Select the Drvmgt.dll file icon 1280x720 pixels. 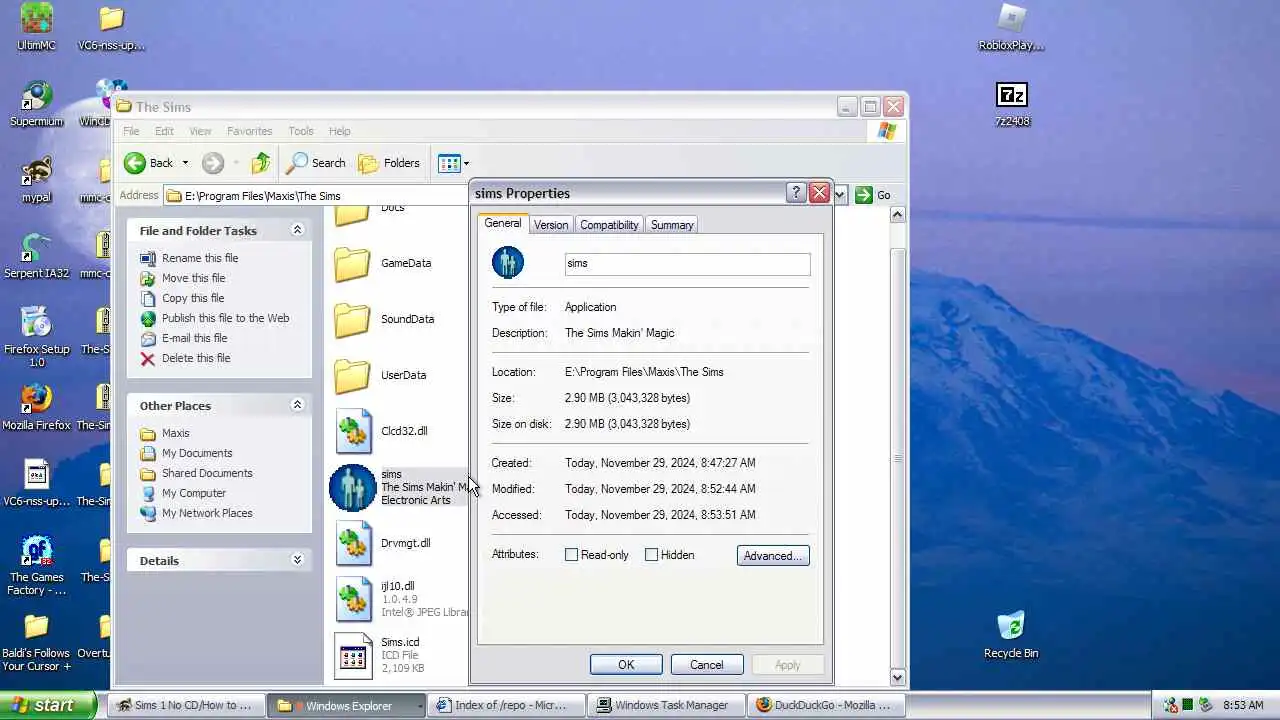coord(353,543)
